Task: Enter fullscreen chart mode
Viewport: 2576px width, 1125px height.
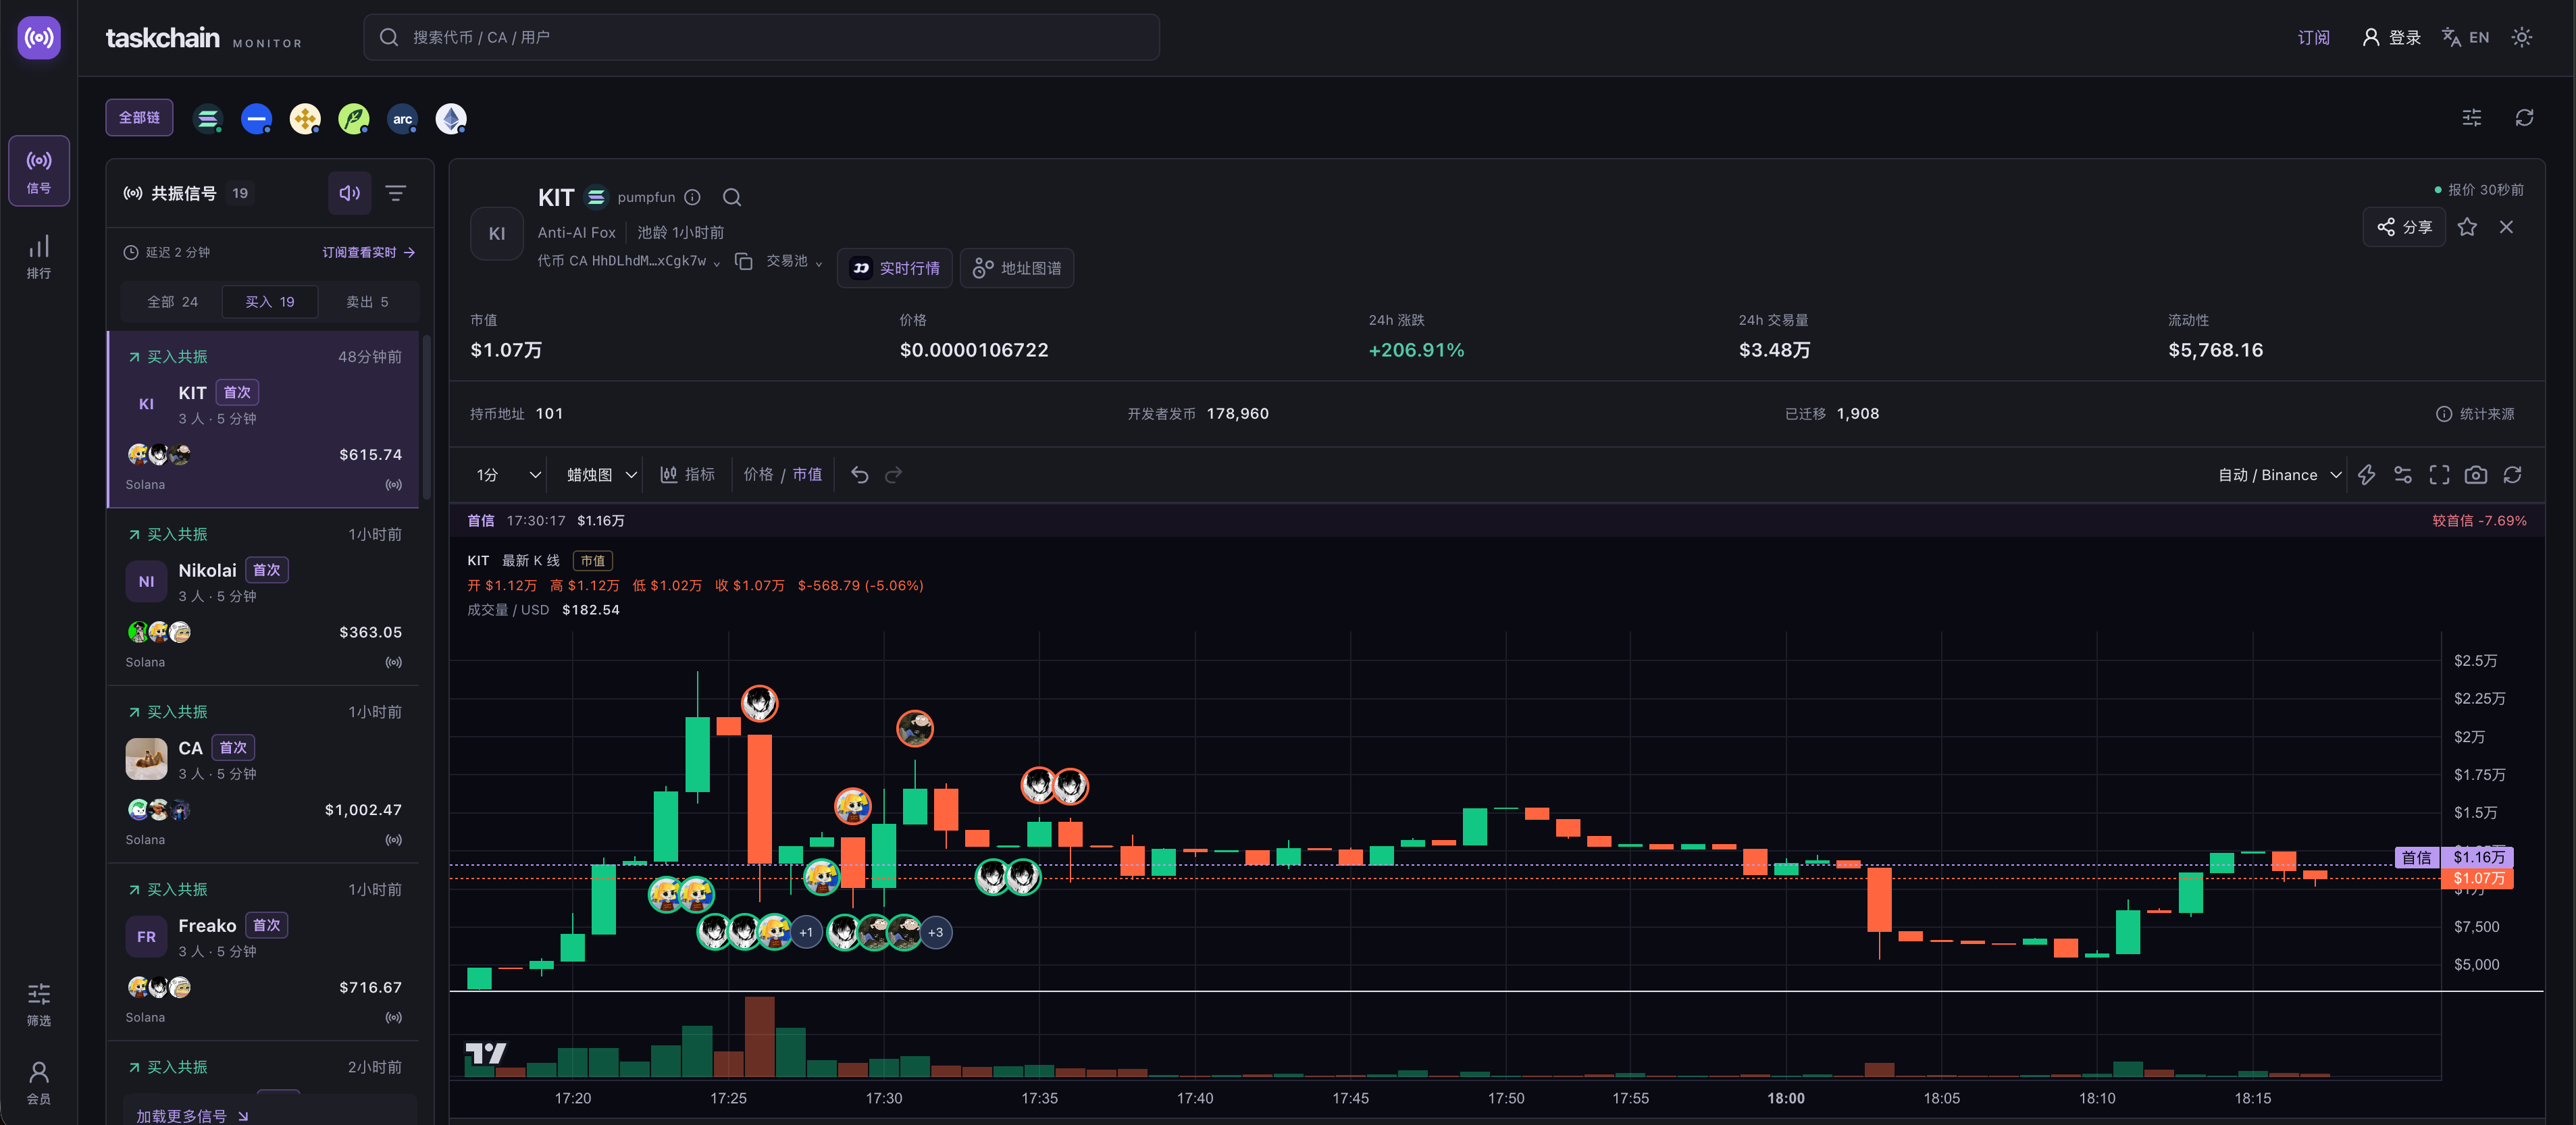Action: pyautogui.click(x=2439, y=475)
